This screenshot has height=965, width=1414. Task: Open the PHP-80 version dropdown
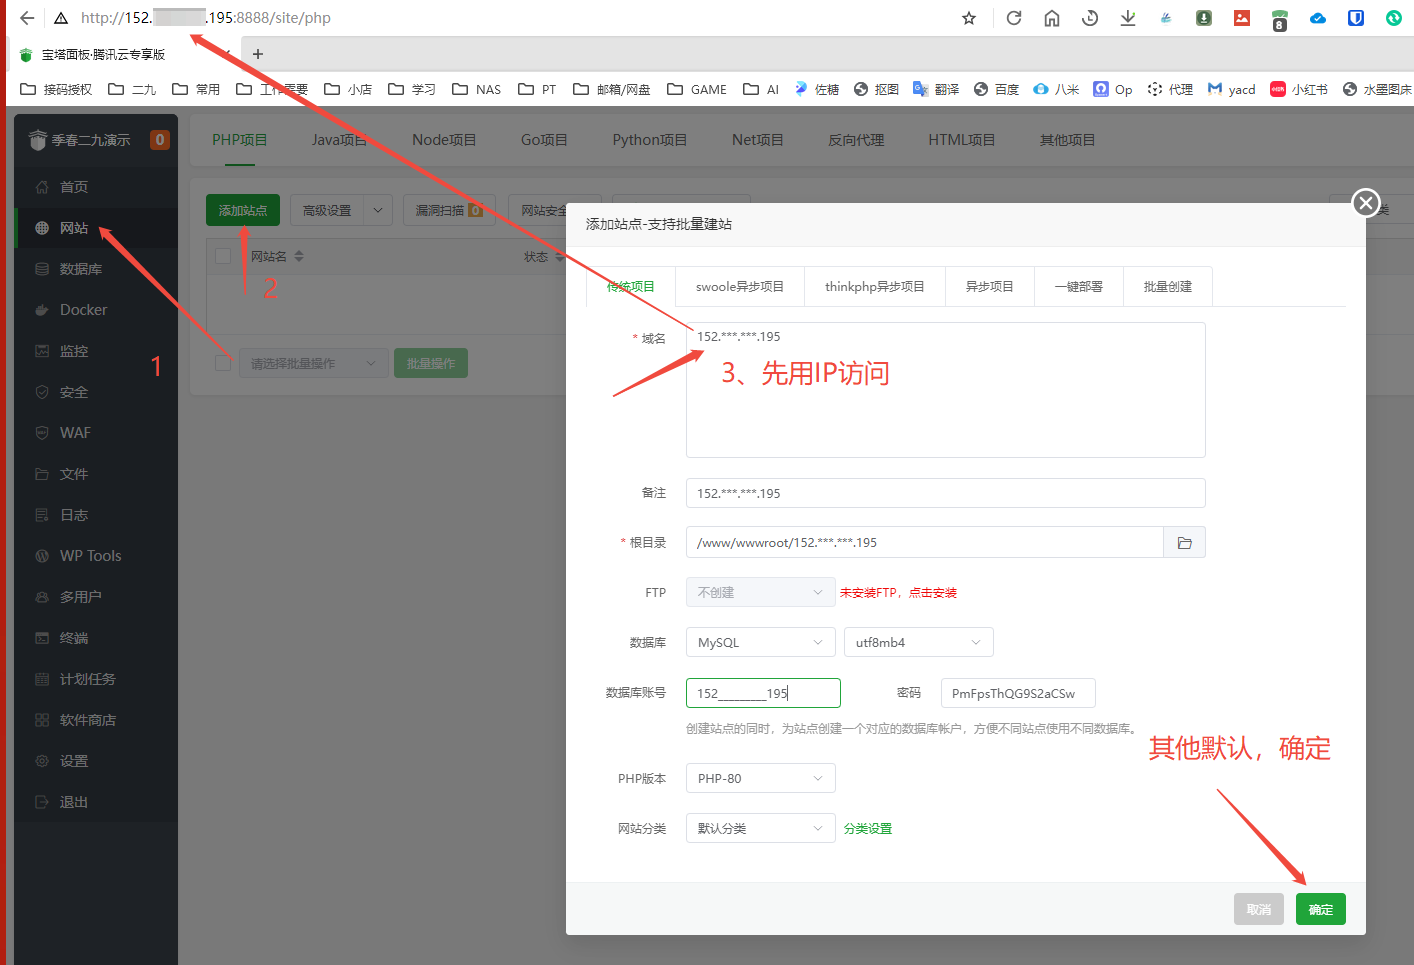click(x=760, y=778)
